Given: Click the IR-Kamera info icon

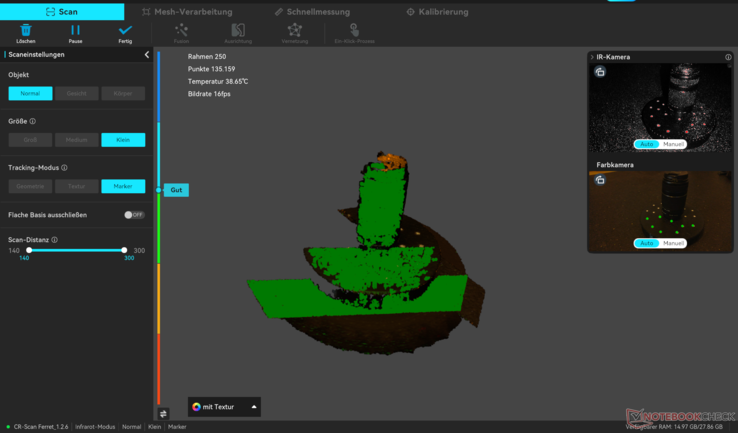Looking at the screenshot, I should (728, 57).
